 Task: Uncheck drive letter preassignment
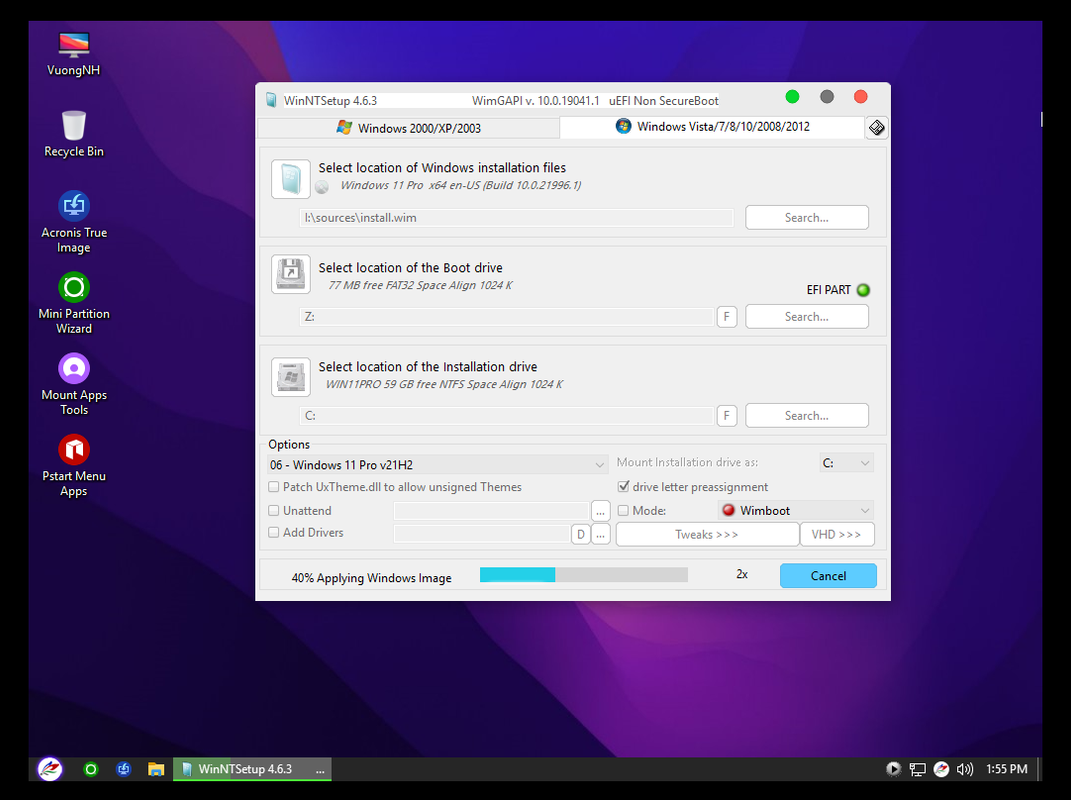(623, 486)
